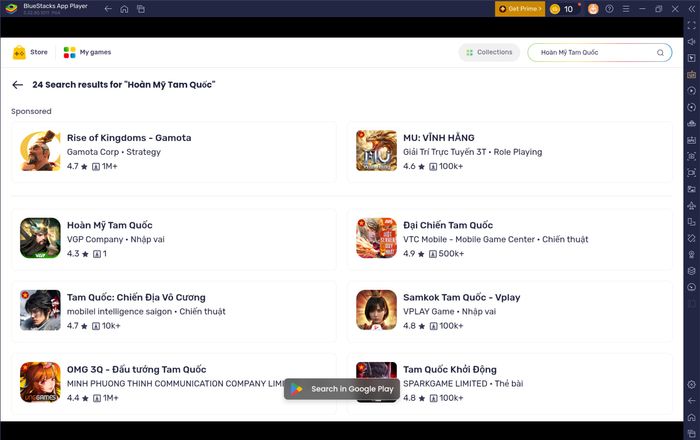700x440 pixels.
Task: Click title bar back arrow icon
Action: (108, 9)
